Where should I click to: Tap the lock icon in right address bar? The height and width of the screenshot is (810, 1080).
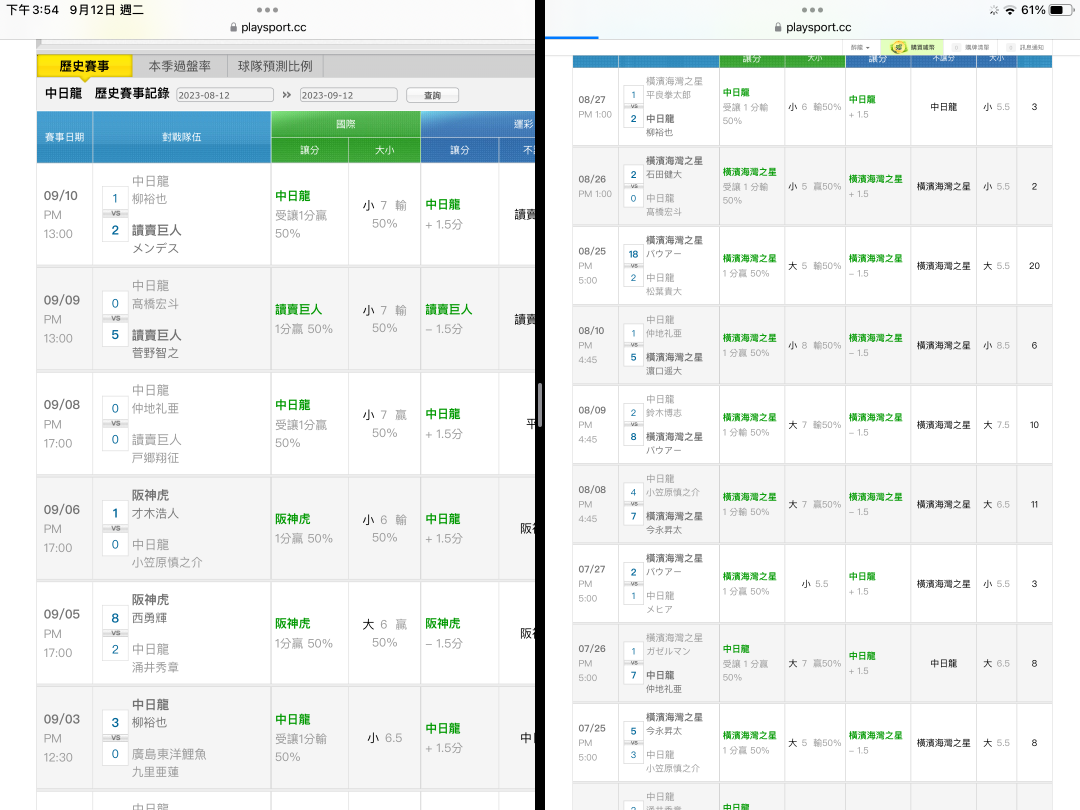(x=778, y=28)
